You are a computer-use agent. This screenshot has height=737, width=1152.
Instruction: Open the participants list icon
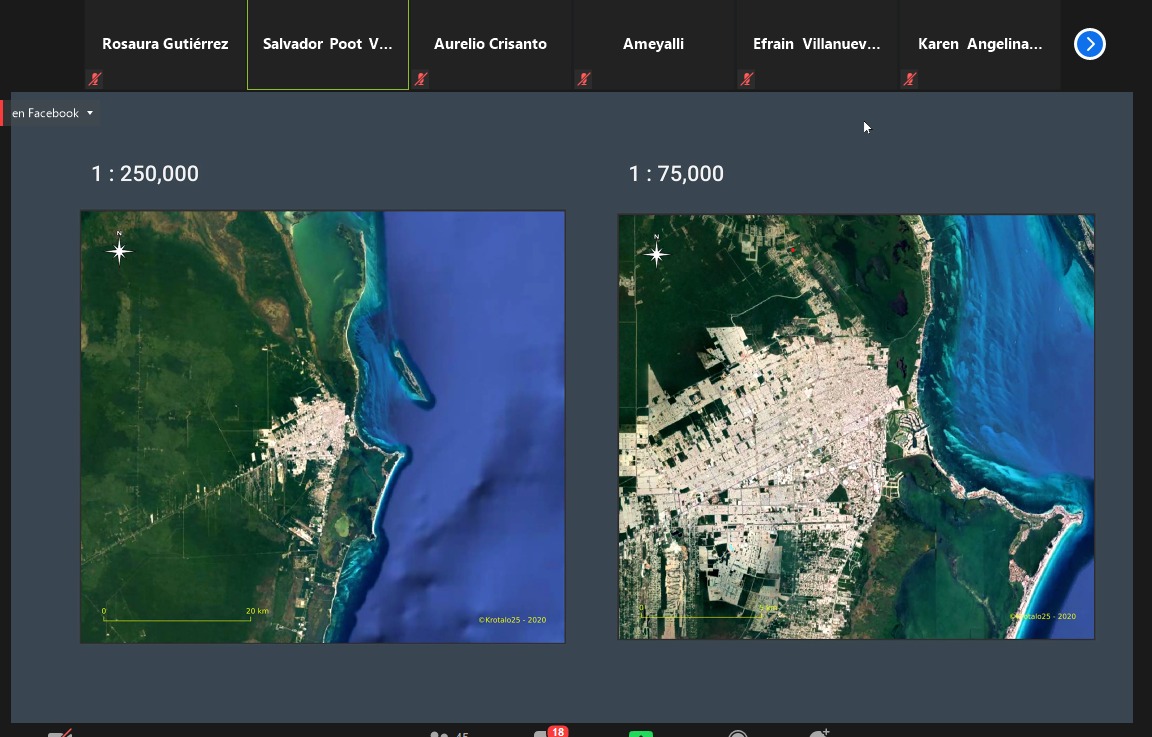pyautogui.click(x=440, y=733)
